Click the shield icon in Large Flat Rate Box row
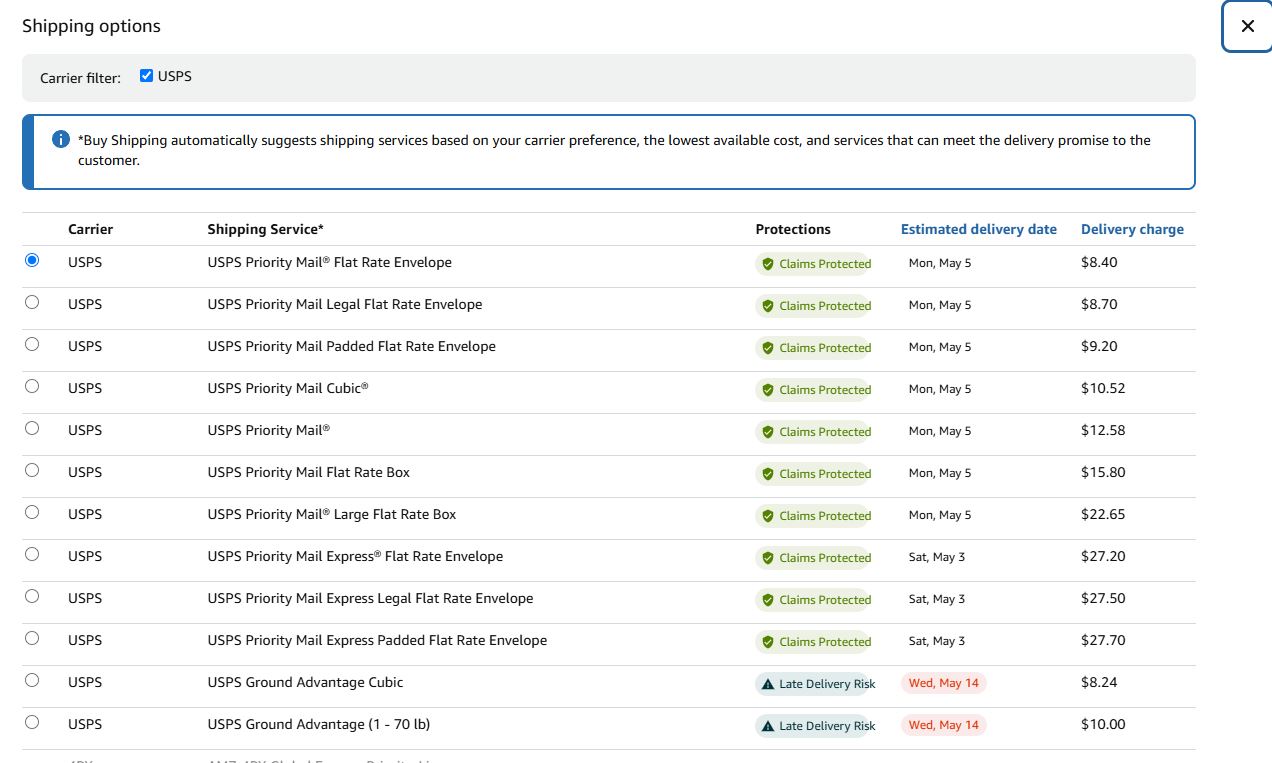 [768, 516]
